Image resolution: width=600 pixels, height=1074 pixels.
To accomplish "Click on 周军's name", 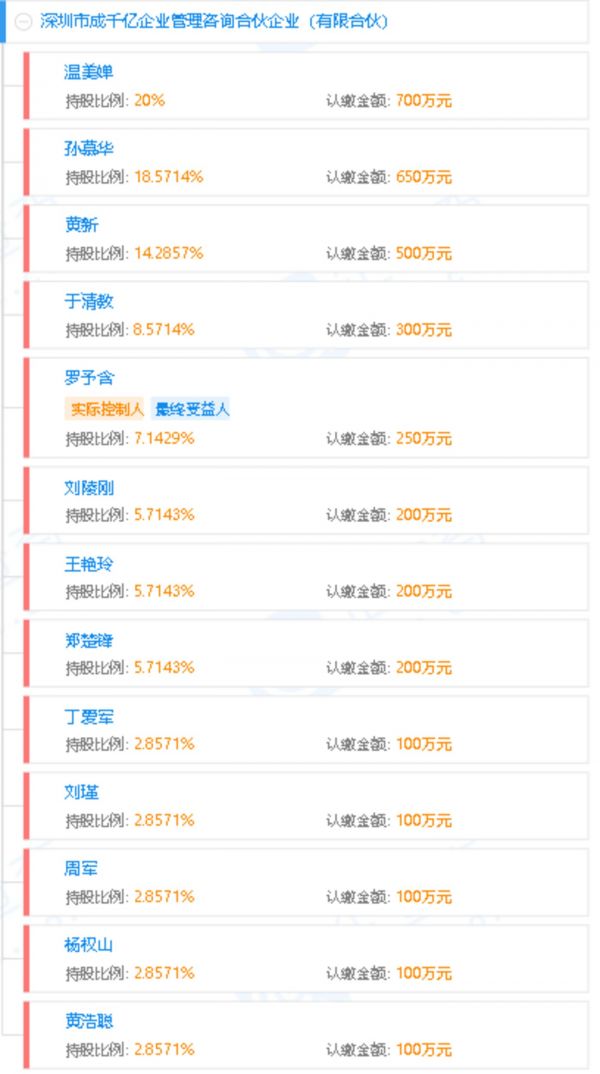I will coord(82,869).
